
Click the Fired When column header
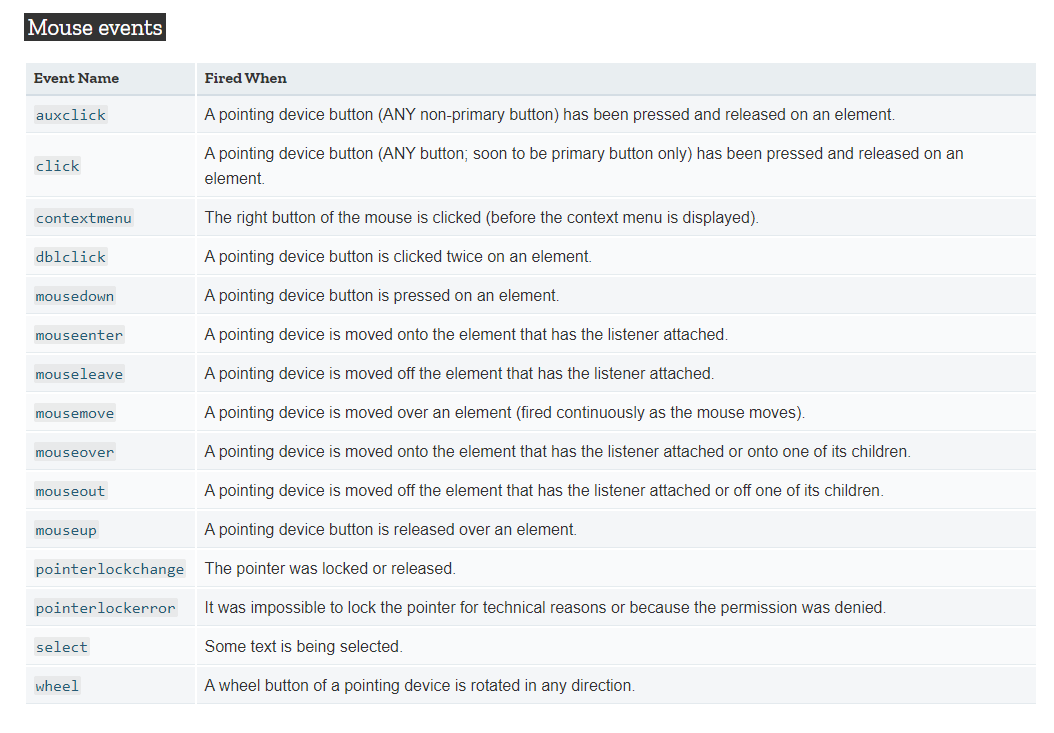tap(245, 78)
